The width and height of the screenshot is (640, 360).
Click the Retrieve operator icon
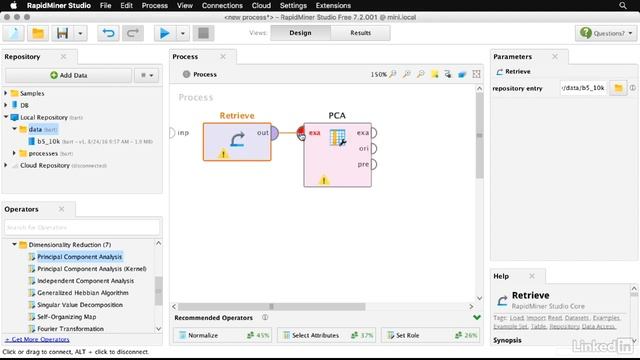coord(237,139)
